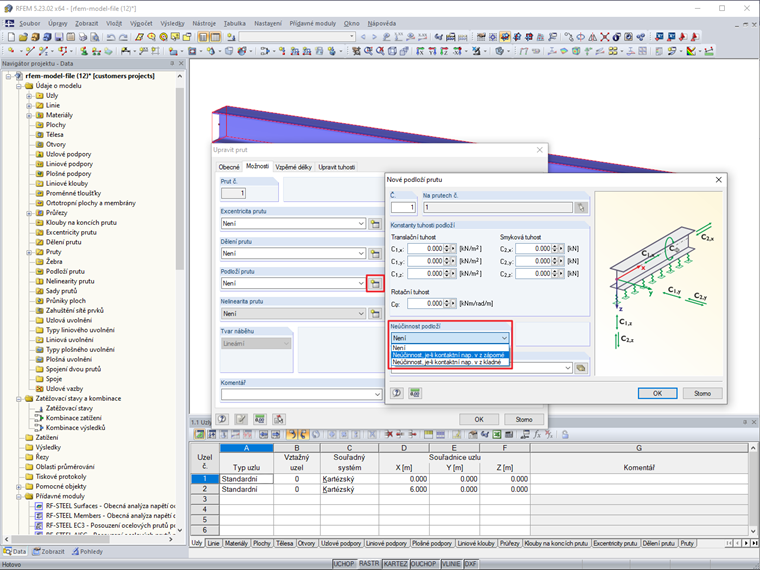The image size is (760, 570).
Task: Click the Redo arrow icon
Action: pyautogui.click(x=124, y=37)
